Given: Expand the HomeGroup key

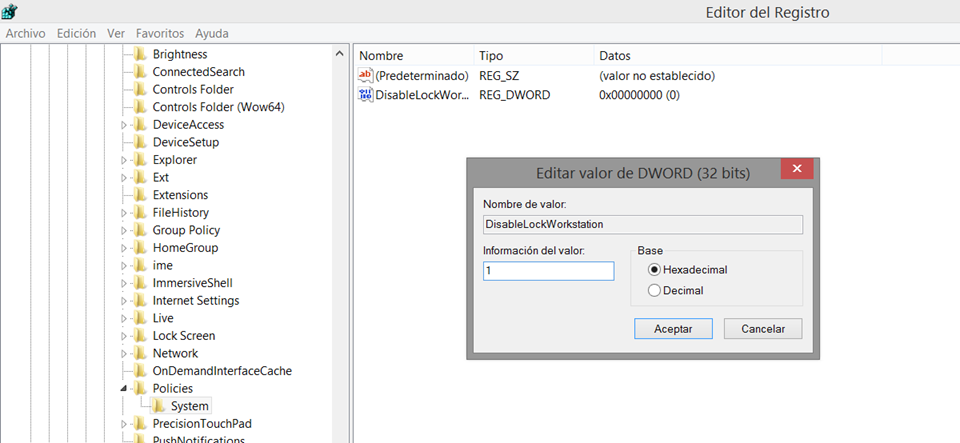Looking at the screenshot, I should pyautogui.click(x=124, y=248).
